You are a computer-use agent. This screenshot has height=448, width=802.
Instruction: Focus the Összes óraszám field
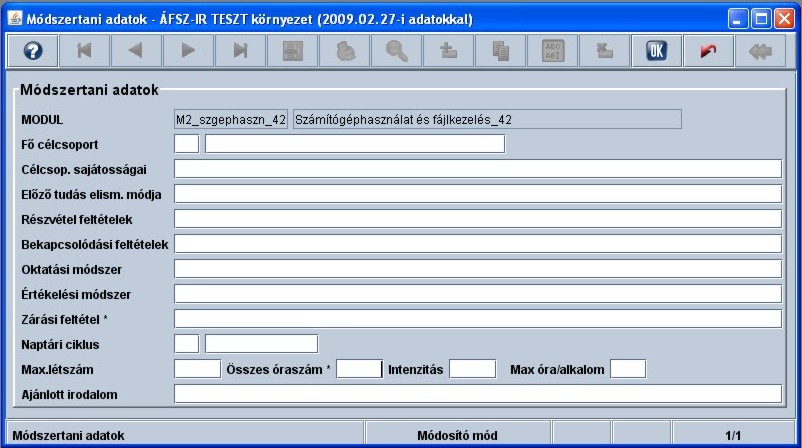(359, 369)
